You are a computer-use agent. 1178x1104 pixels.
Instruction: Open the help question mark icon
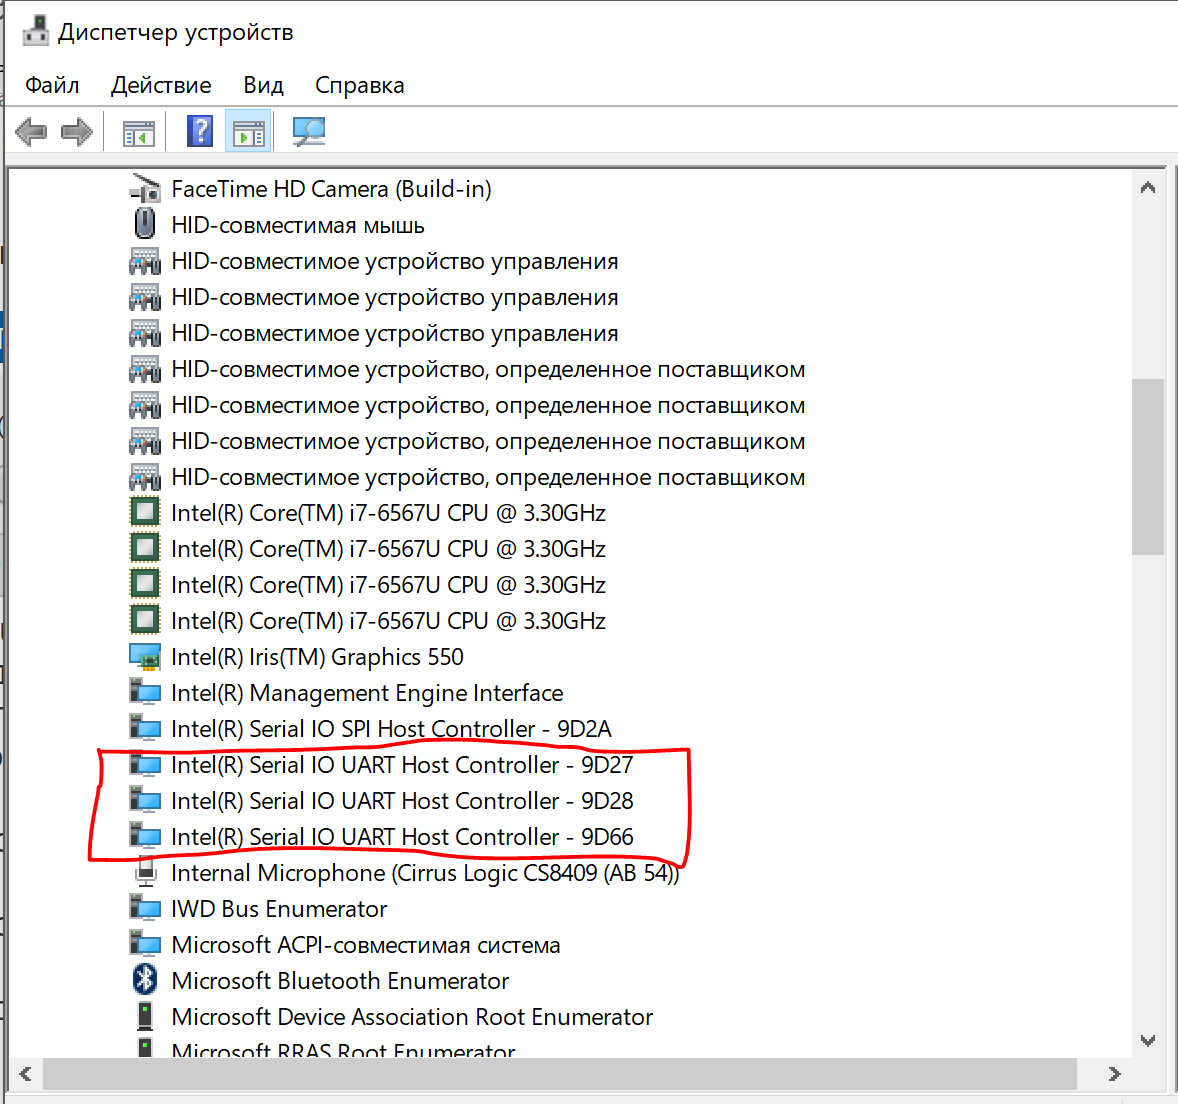(x=199, y=131)
